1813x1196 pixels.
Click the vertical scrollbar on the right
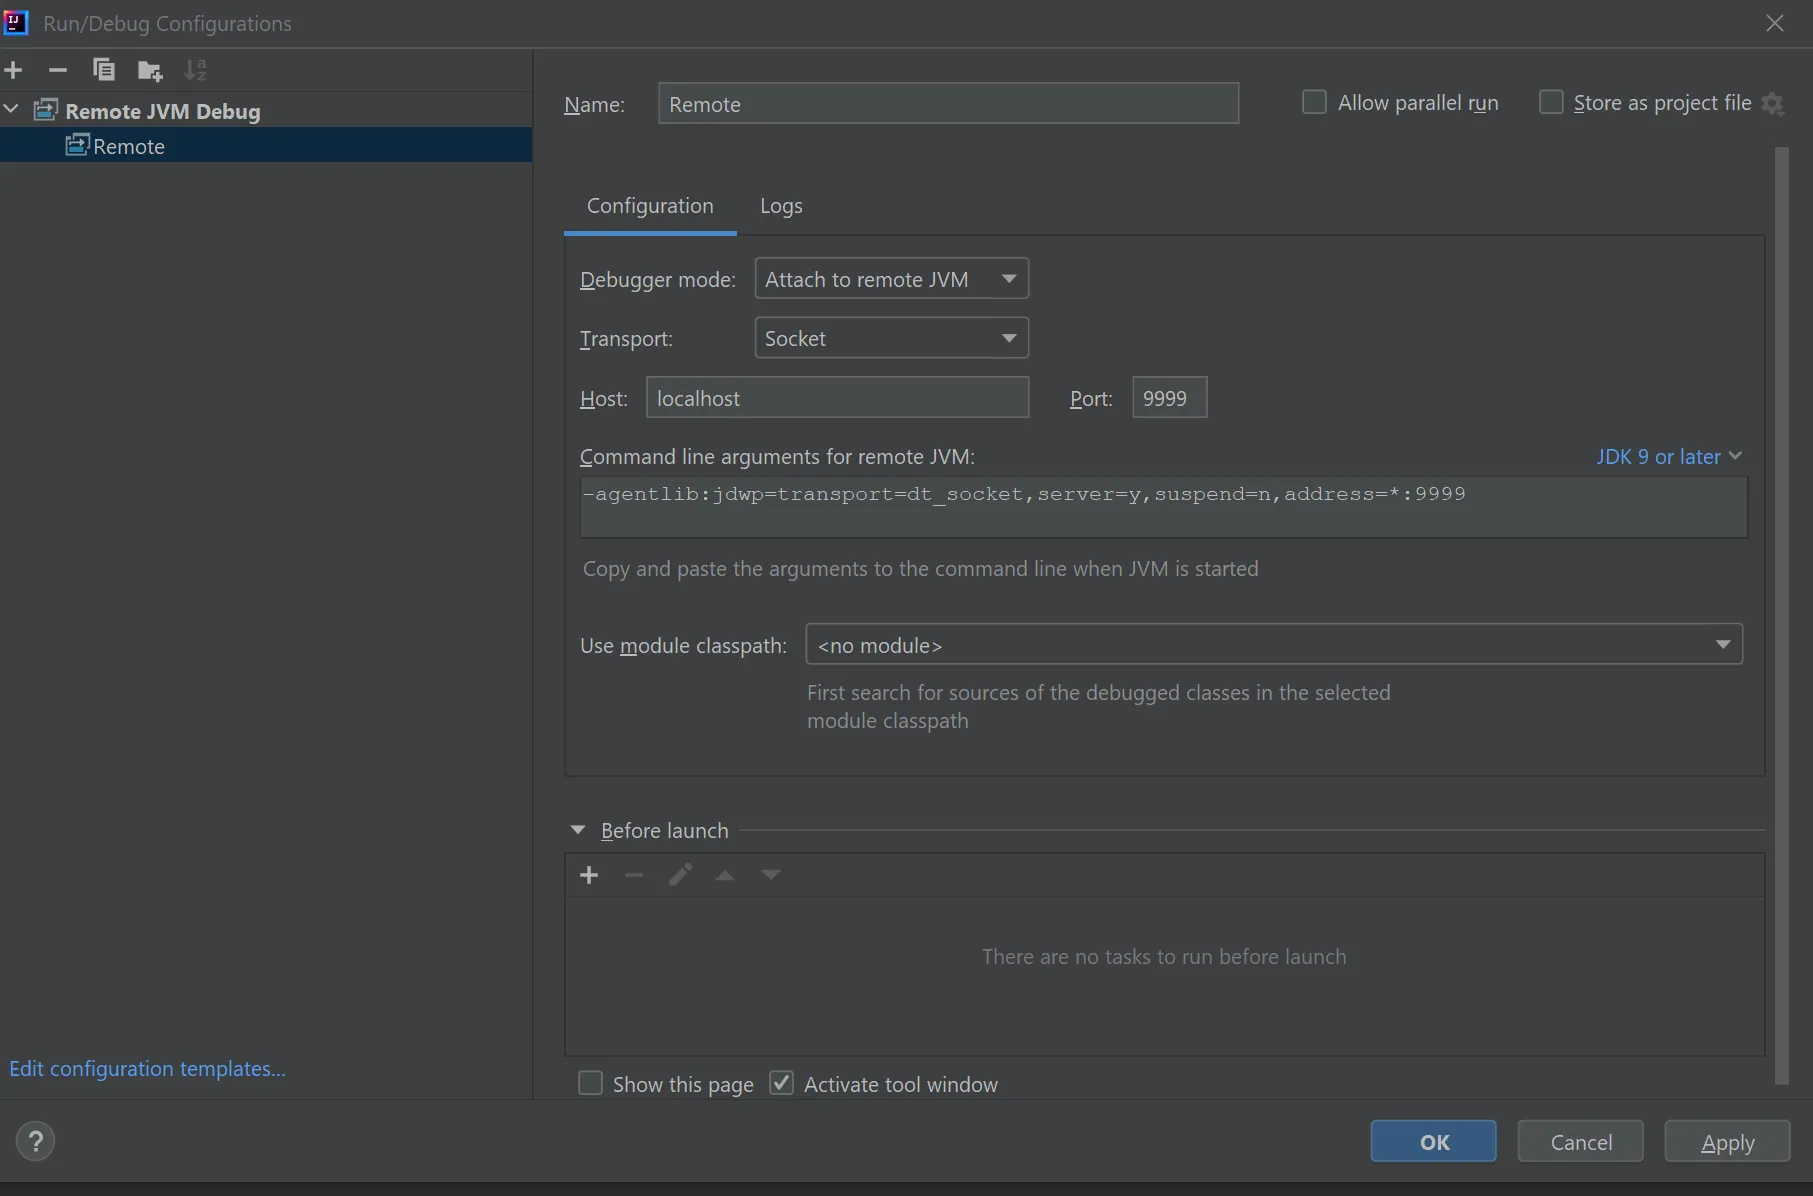pos(1781,600)
